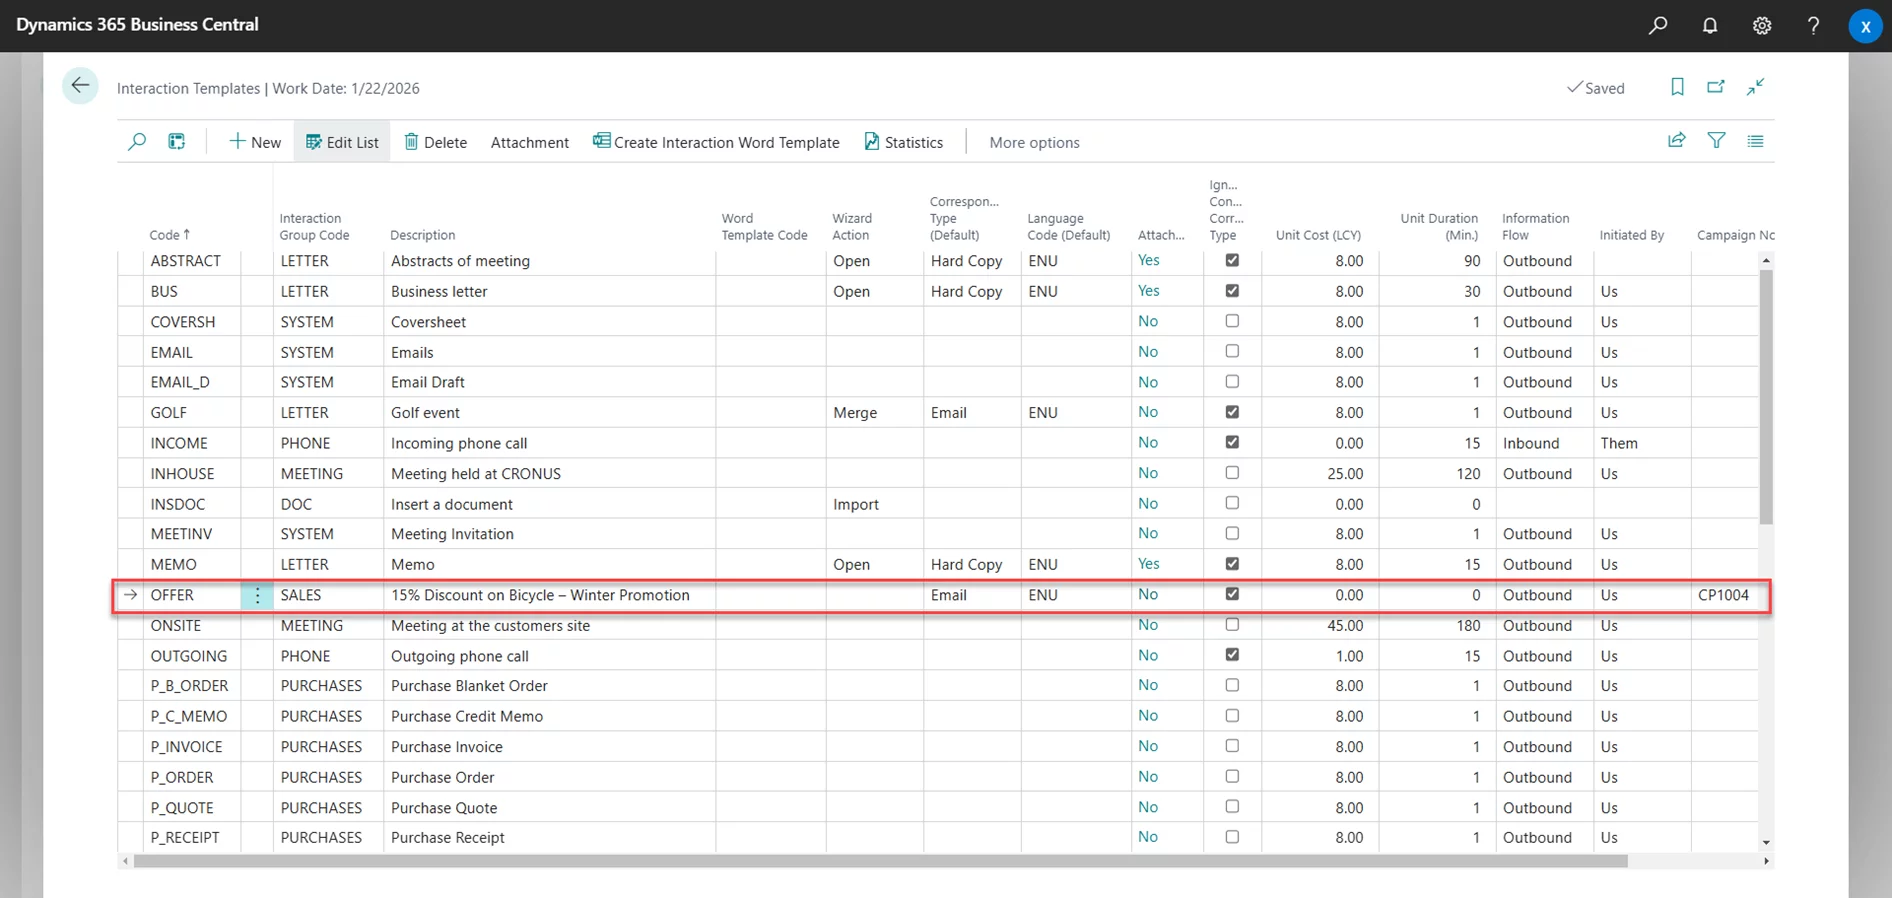The width and height of the screenshot is (1892, 898).
Task: Open the Attachment menu
Action: tap(529, 142)
